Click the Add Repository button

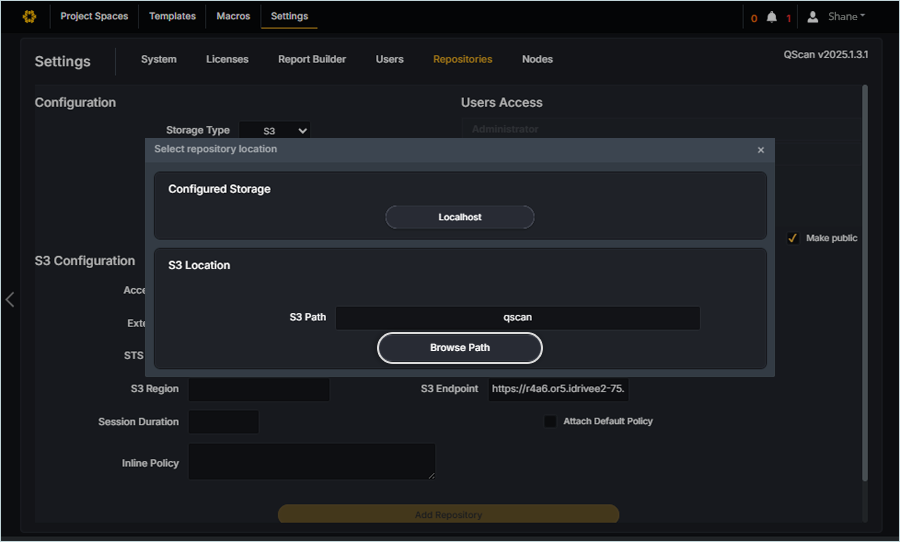point(448,515)
